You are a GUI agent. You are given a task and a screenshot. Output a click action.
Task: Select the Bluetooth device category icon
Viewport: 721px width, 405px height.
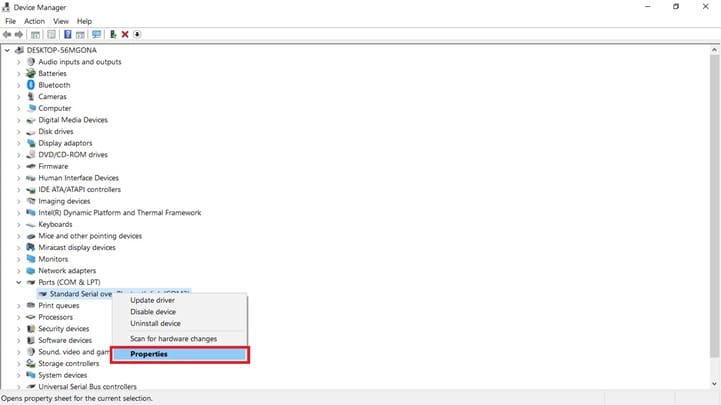pos(31,85)
